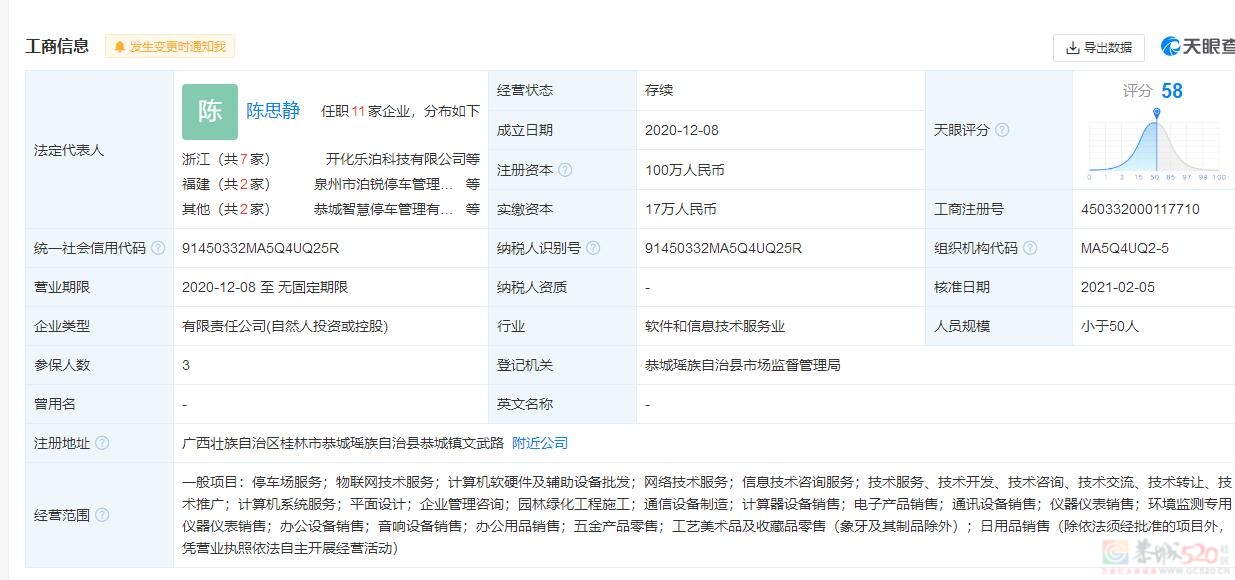Click the score distribution chart
Image resolution: width=1235 pixels, height=580 pixels.
(1157, 145)
